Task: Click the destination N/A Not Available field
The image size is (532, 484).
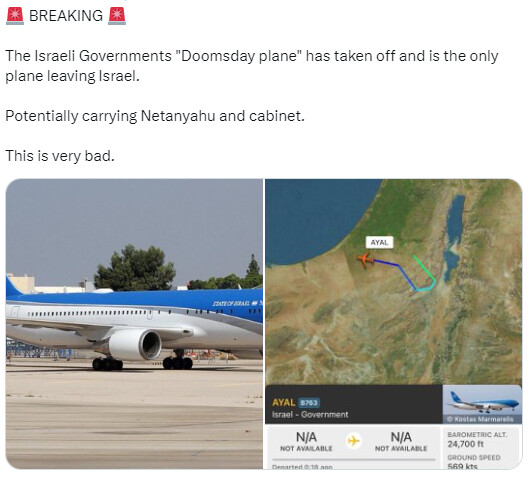Action: (401, 442)
